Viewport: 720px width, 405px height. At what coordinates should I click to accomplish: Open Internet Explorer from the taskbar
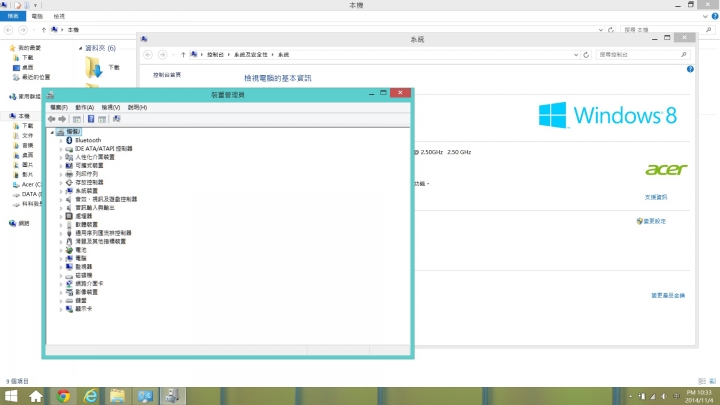pyautogui.click(x=90, y=396)
